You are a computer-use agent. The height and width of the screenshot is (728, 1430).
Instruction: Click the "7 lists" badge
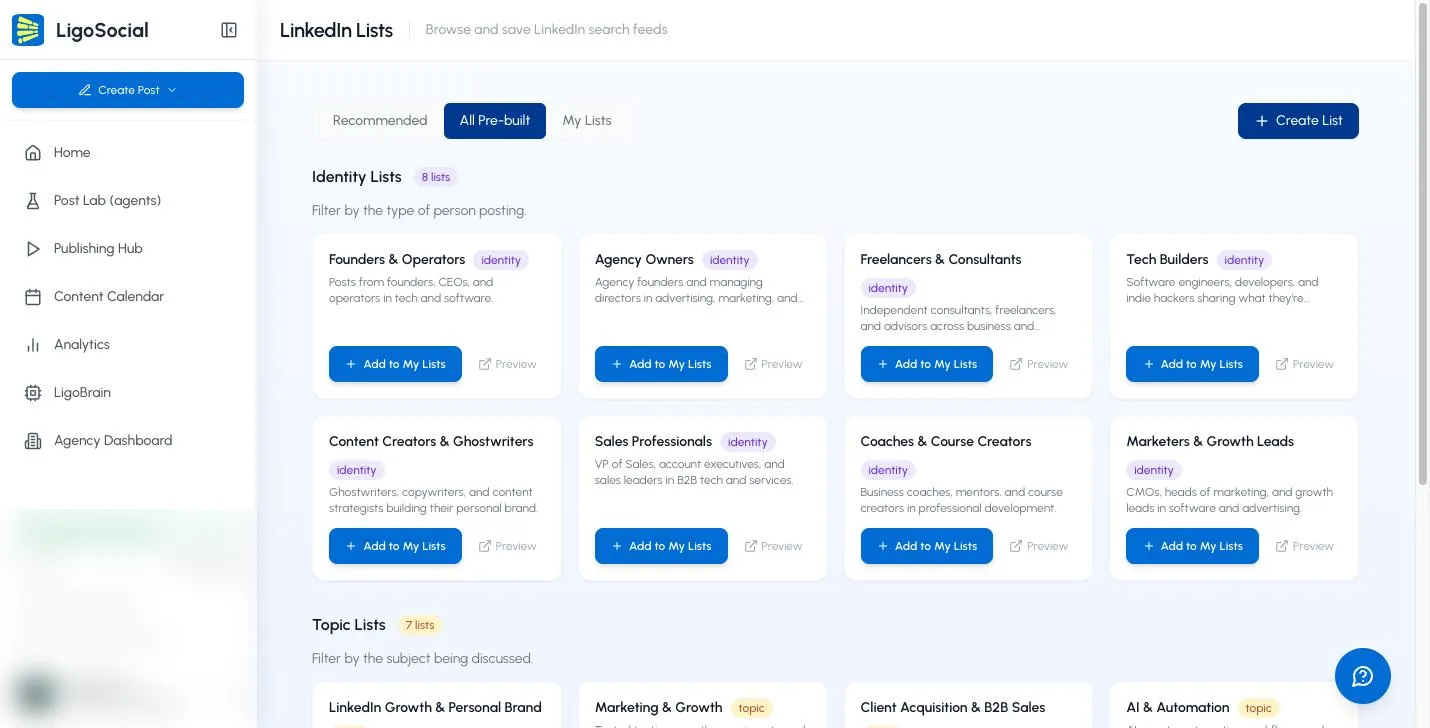pyautogui.click(x=420, y=625)
